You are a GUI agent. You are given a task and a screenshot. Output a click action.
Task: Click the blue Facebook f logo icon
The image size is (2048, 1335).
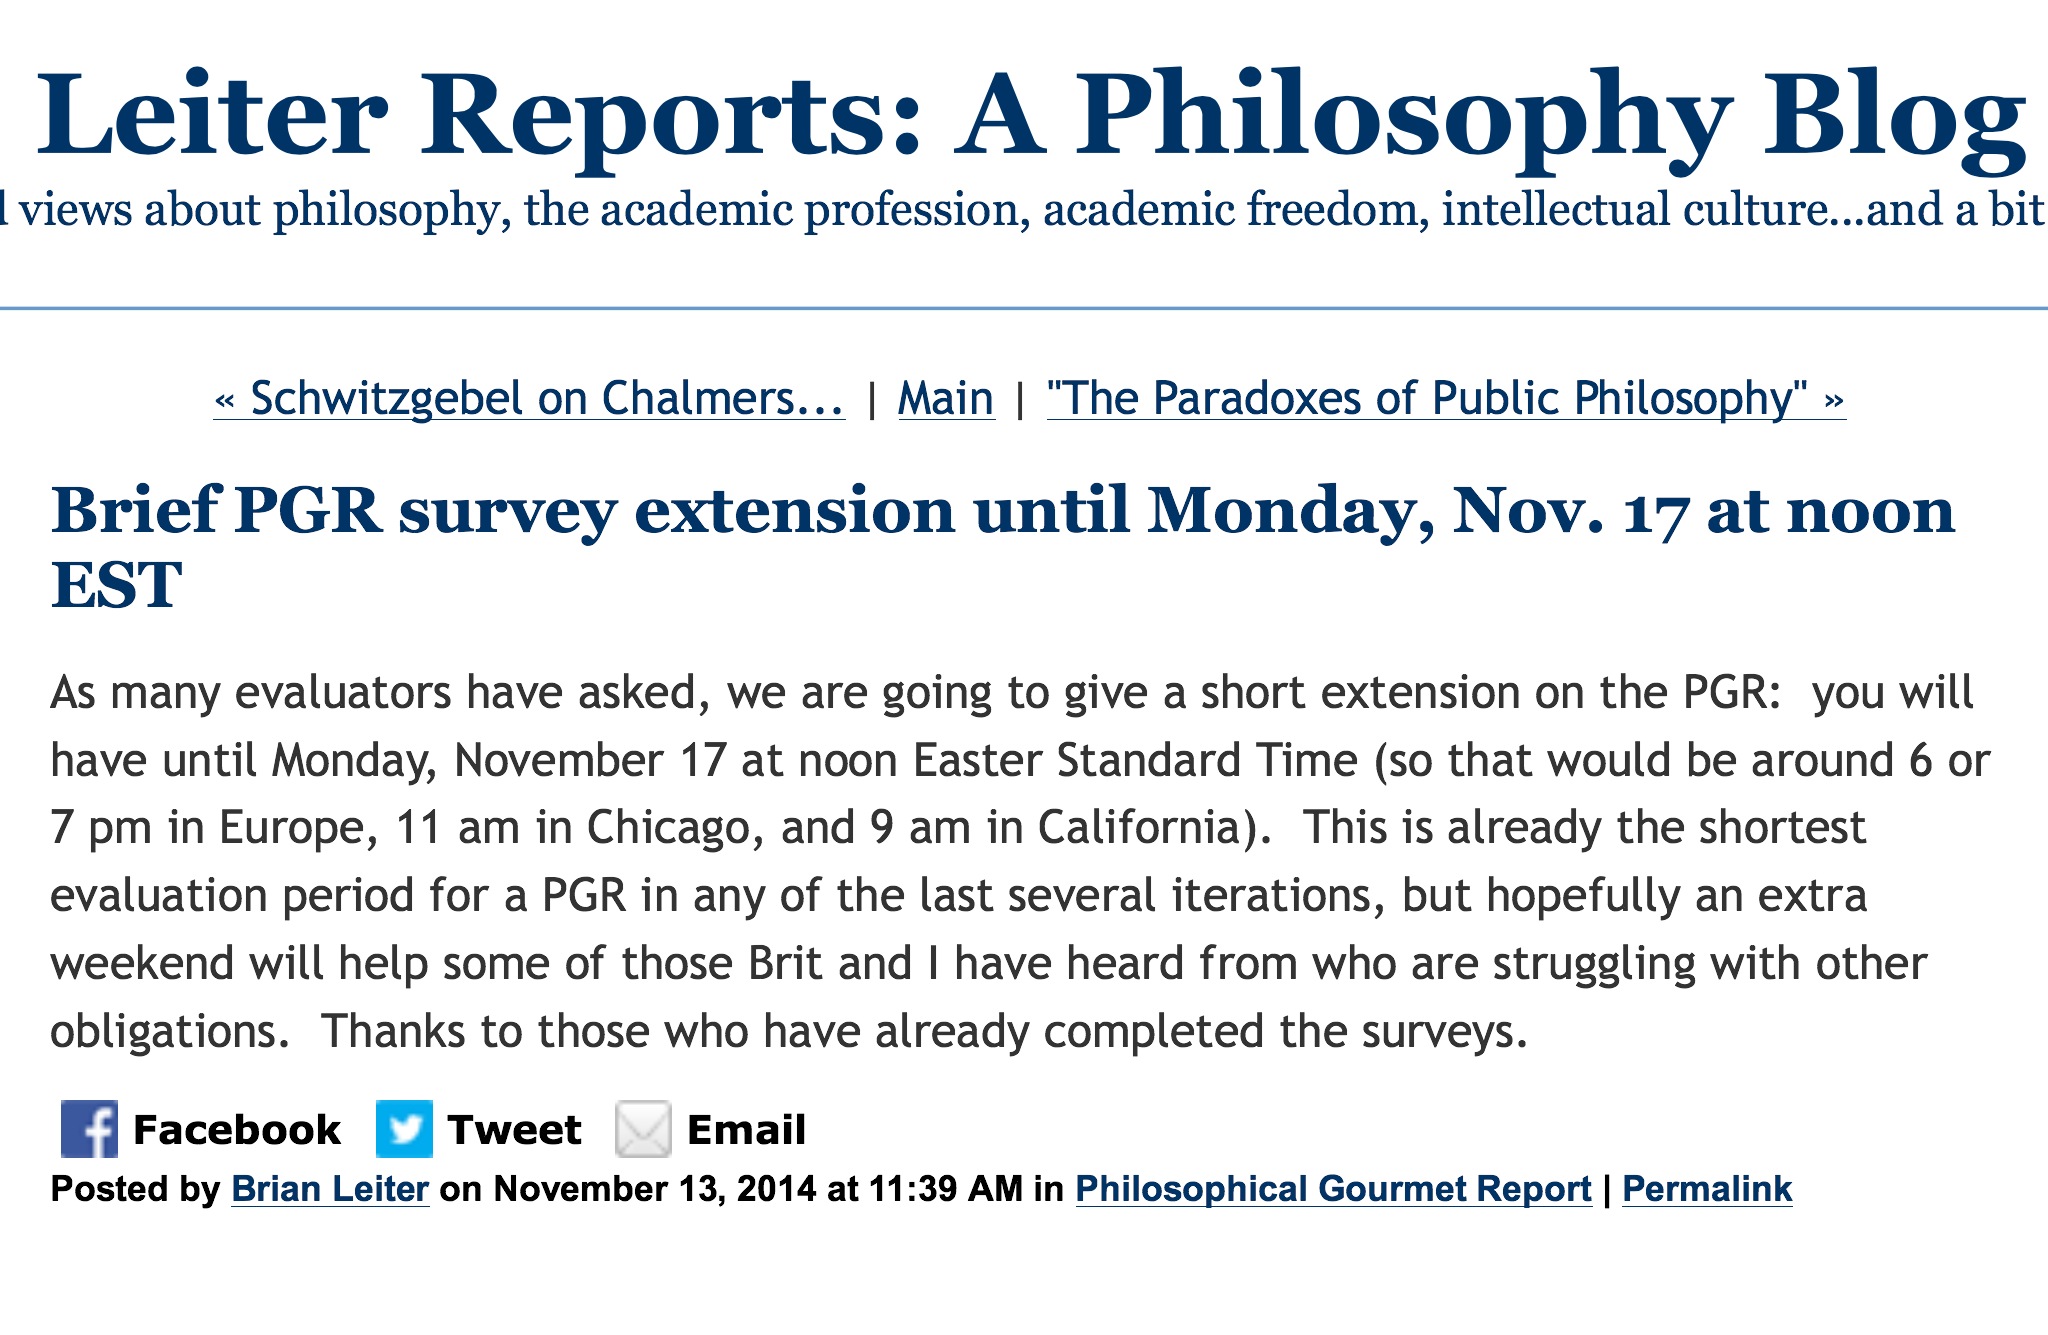tap(89, 1129)
